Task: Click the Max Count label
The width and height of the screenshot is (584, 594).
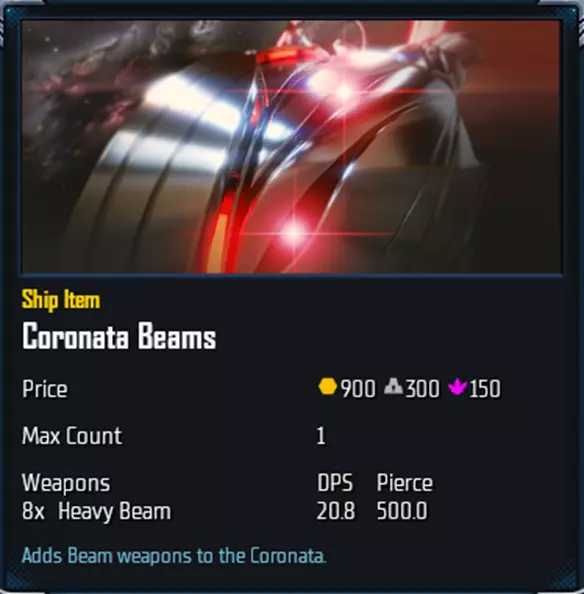Action: click(72, 436)
